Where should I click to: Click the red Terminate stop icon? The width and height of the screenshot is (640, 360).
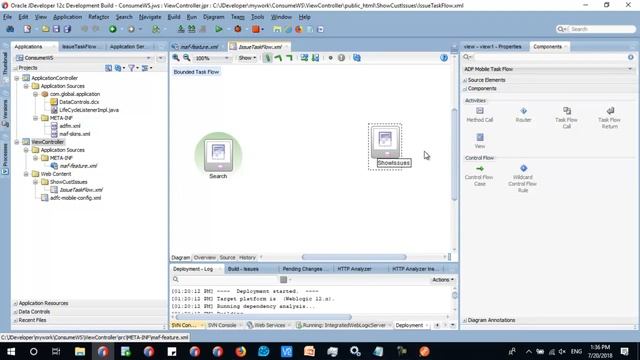pos(256,29)
